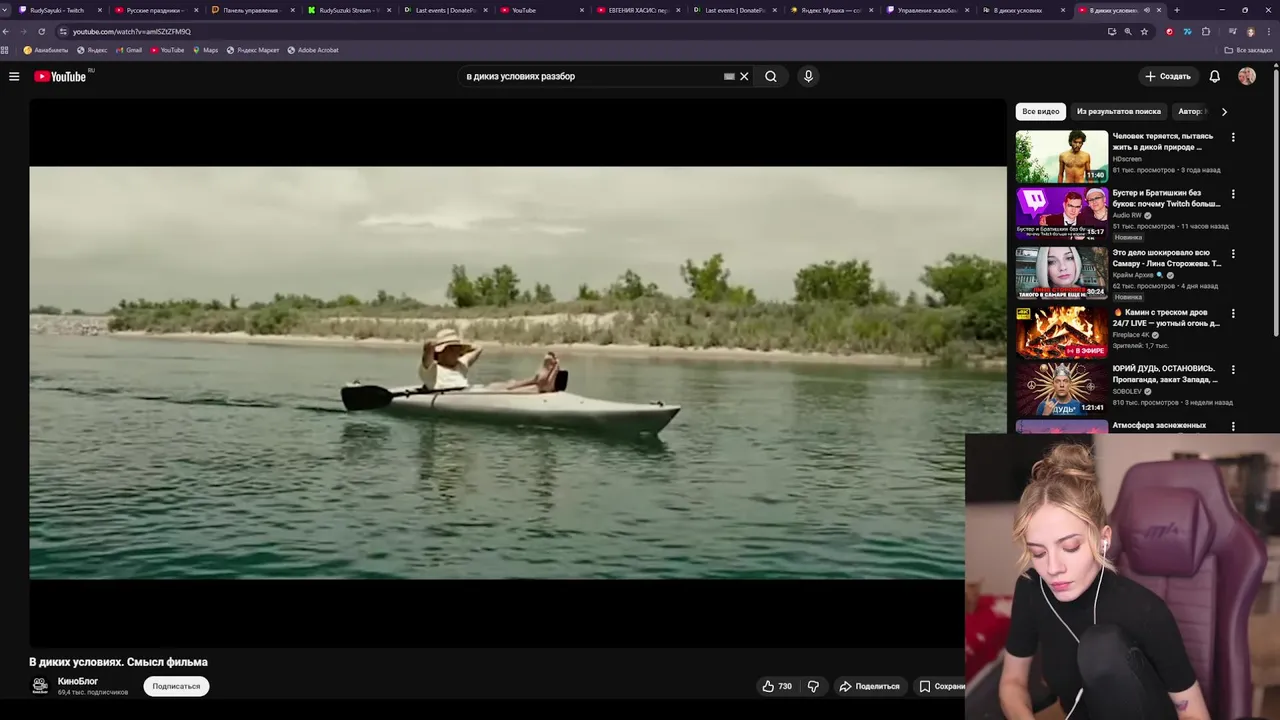The image size is (1280, 720).
Task: Open the YouTube guide hamburger menu
Action: tap(14, 76)
